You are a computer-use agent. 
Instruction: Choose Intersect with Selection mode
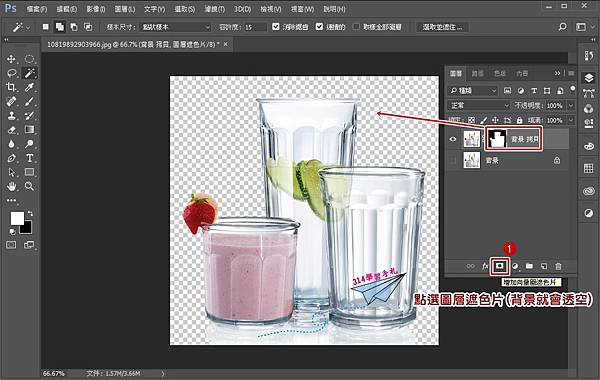(x=88, y=27)
